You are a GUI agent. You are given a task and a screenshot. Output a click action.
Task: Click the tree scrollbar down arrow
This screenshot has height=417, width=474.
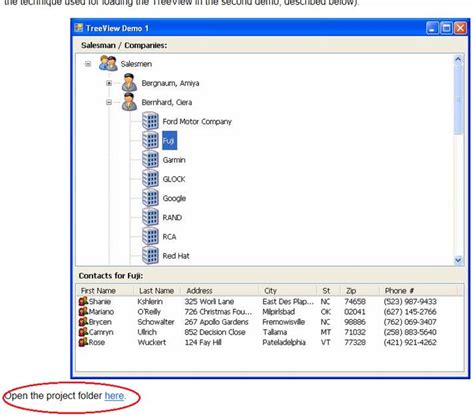[458, 260]
